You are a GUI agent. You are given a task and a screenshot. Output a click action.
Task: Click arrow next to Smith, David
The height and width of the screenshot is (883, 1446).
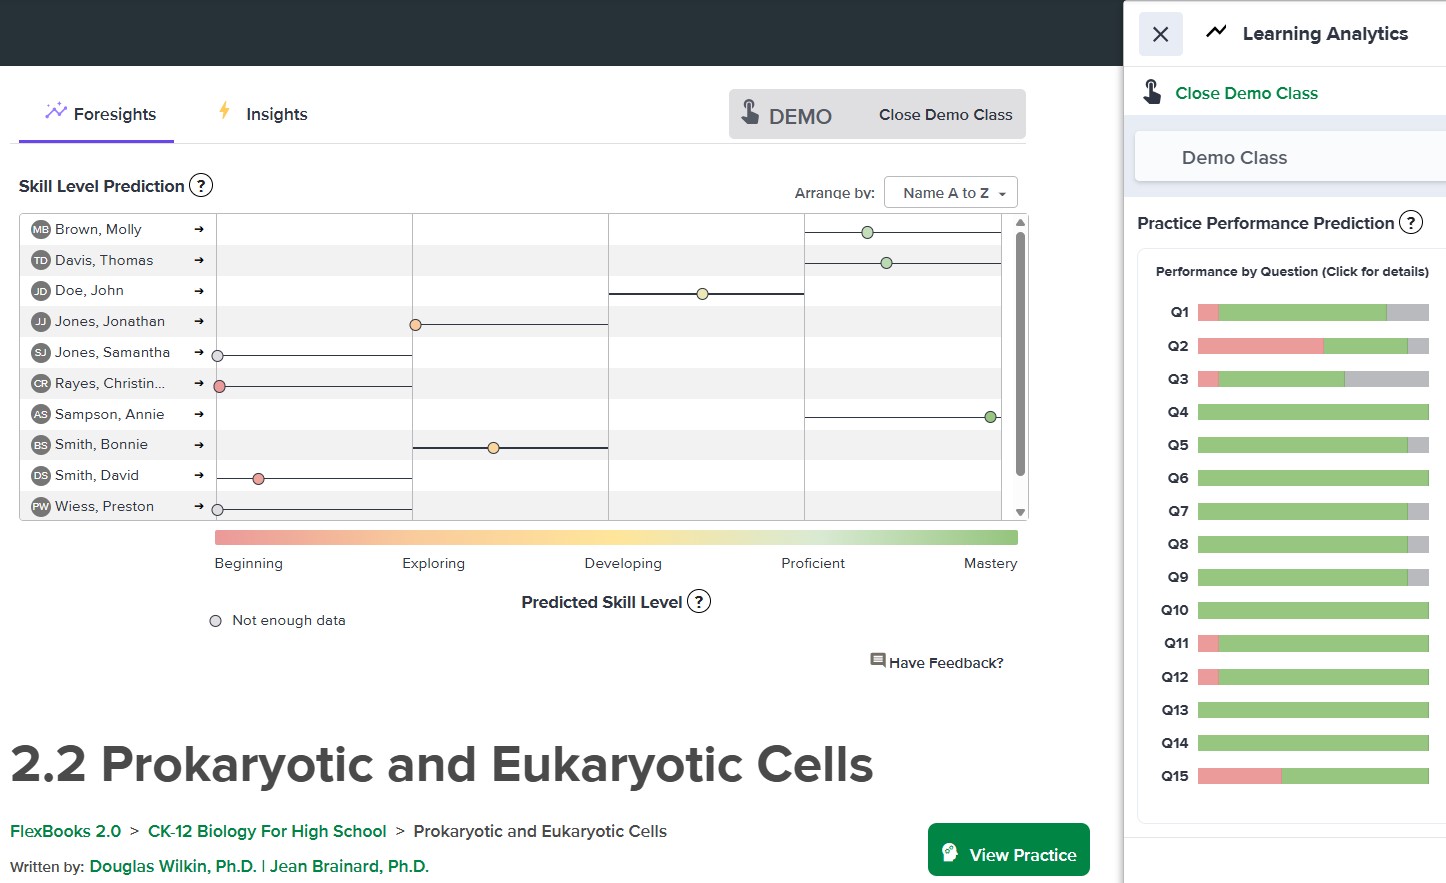click(x=199, y=475)
